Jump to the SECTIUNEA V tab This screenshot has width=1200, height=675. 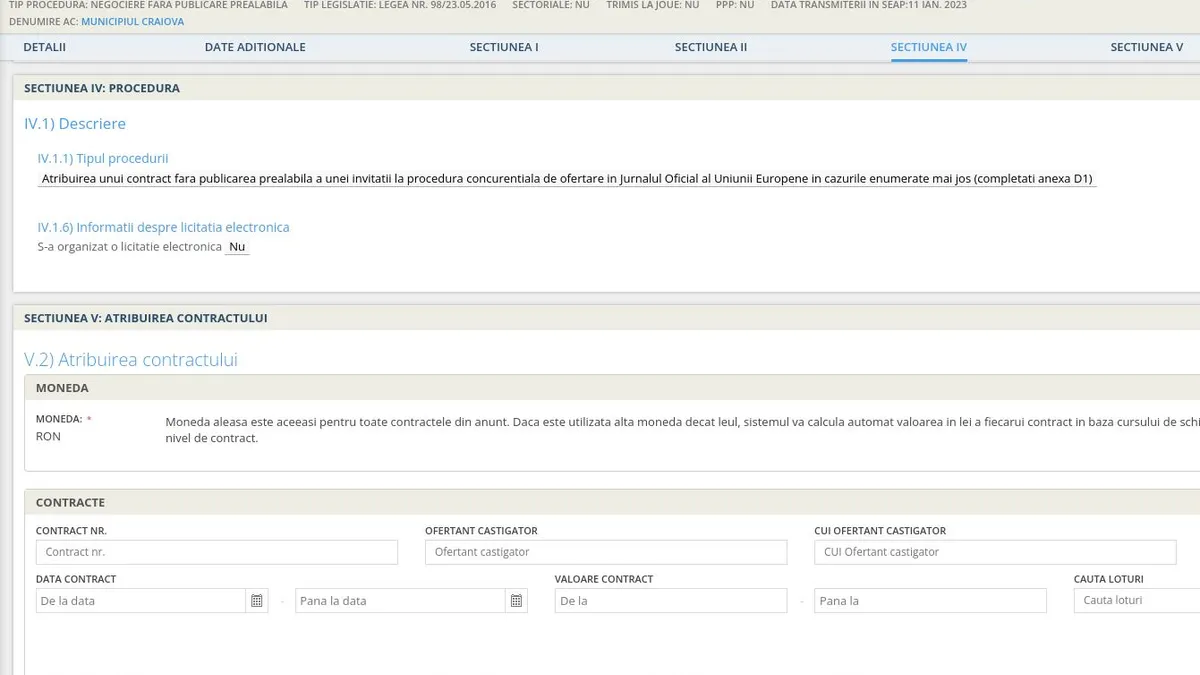click(x=1146, y=47)
